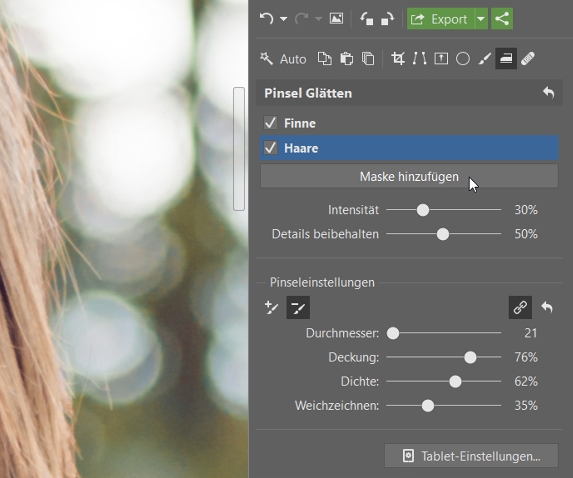Select the Haare mask row
Viewport: 573px width, 478px height.
[409, 148]
